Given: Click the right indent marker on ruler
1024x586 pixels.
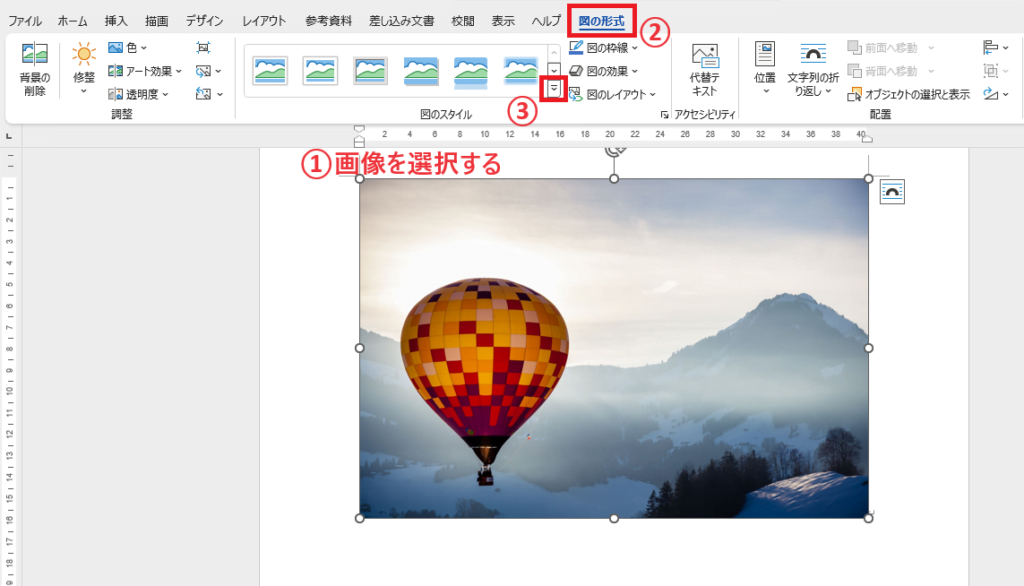Looking at the screenshot, I should (x=867, y=138).
